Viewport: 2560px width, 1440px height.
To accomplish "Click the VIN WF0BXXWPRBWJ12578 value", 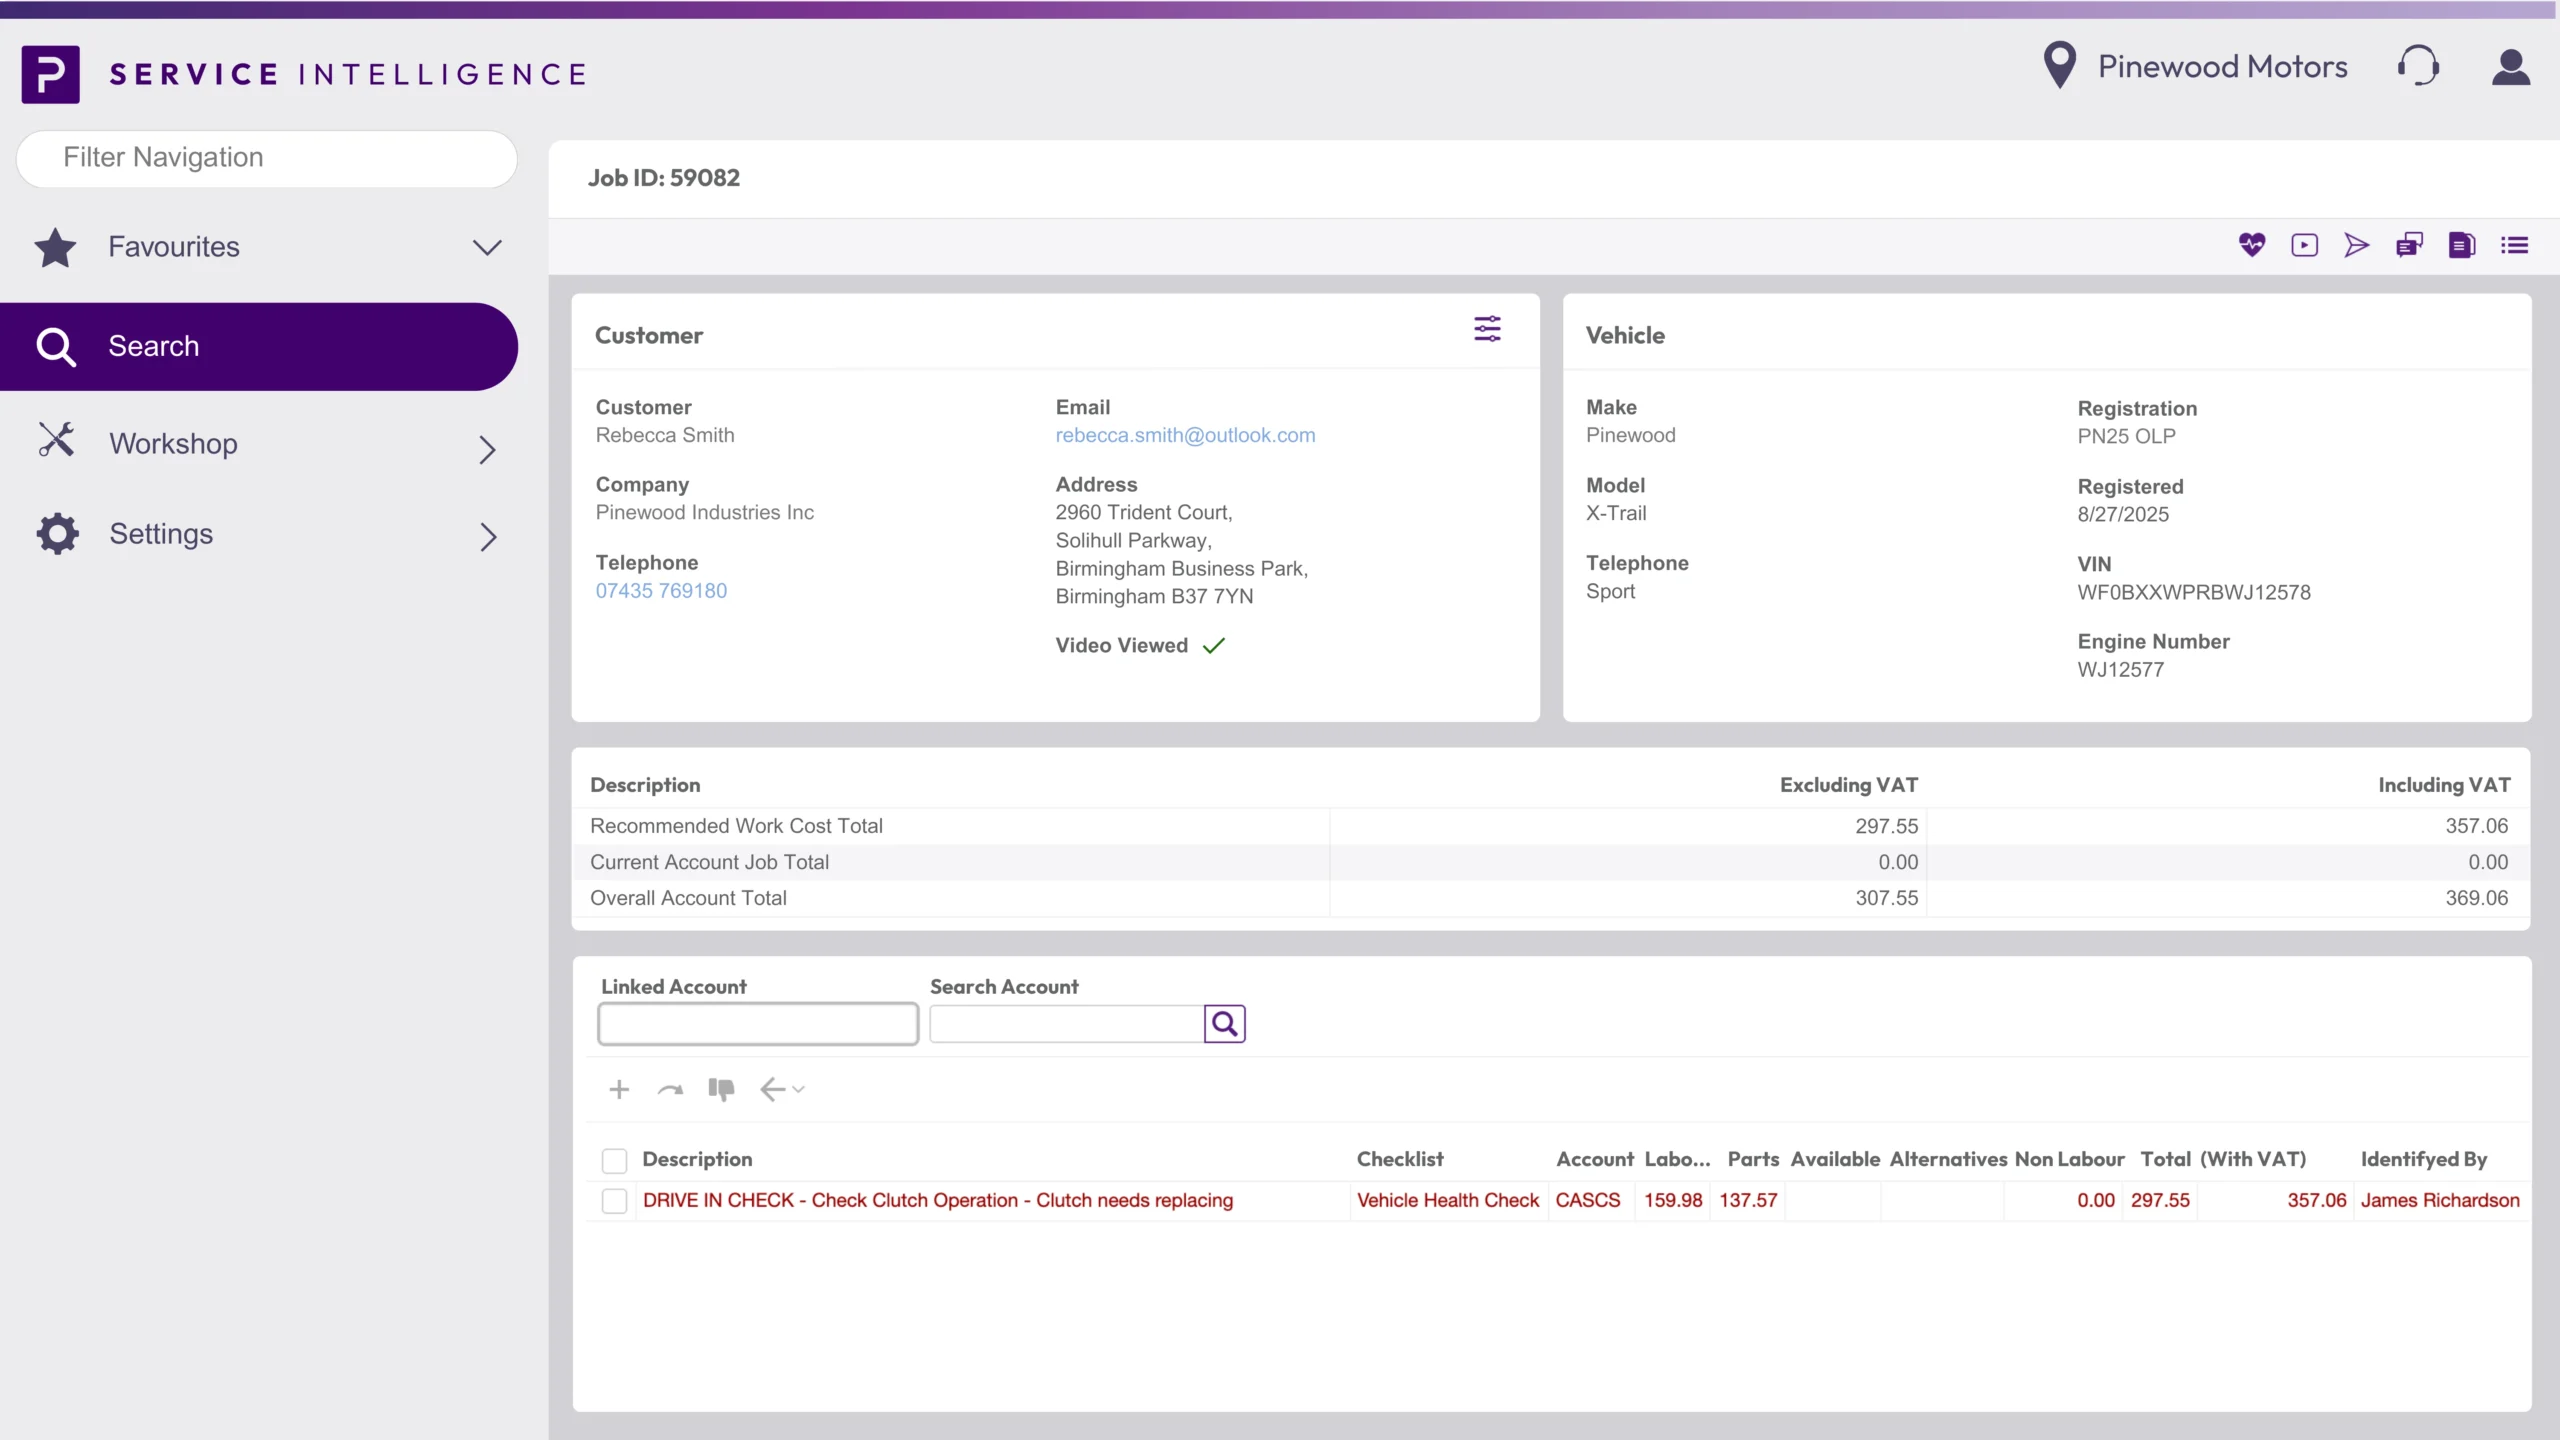I will pyautogui.click(x=2193, y=592).
